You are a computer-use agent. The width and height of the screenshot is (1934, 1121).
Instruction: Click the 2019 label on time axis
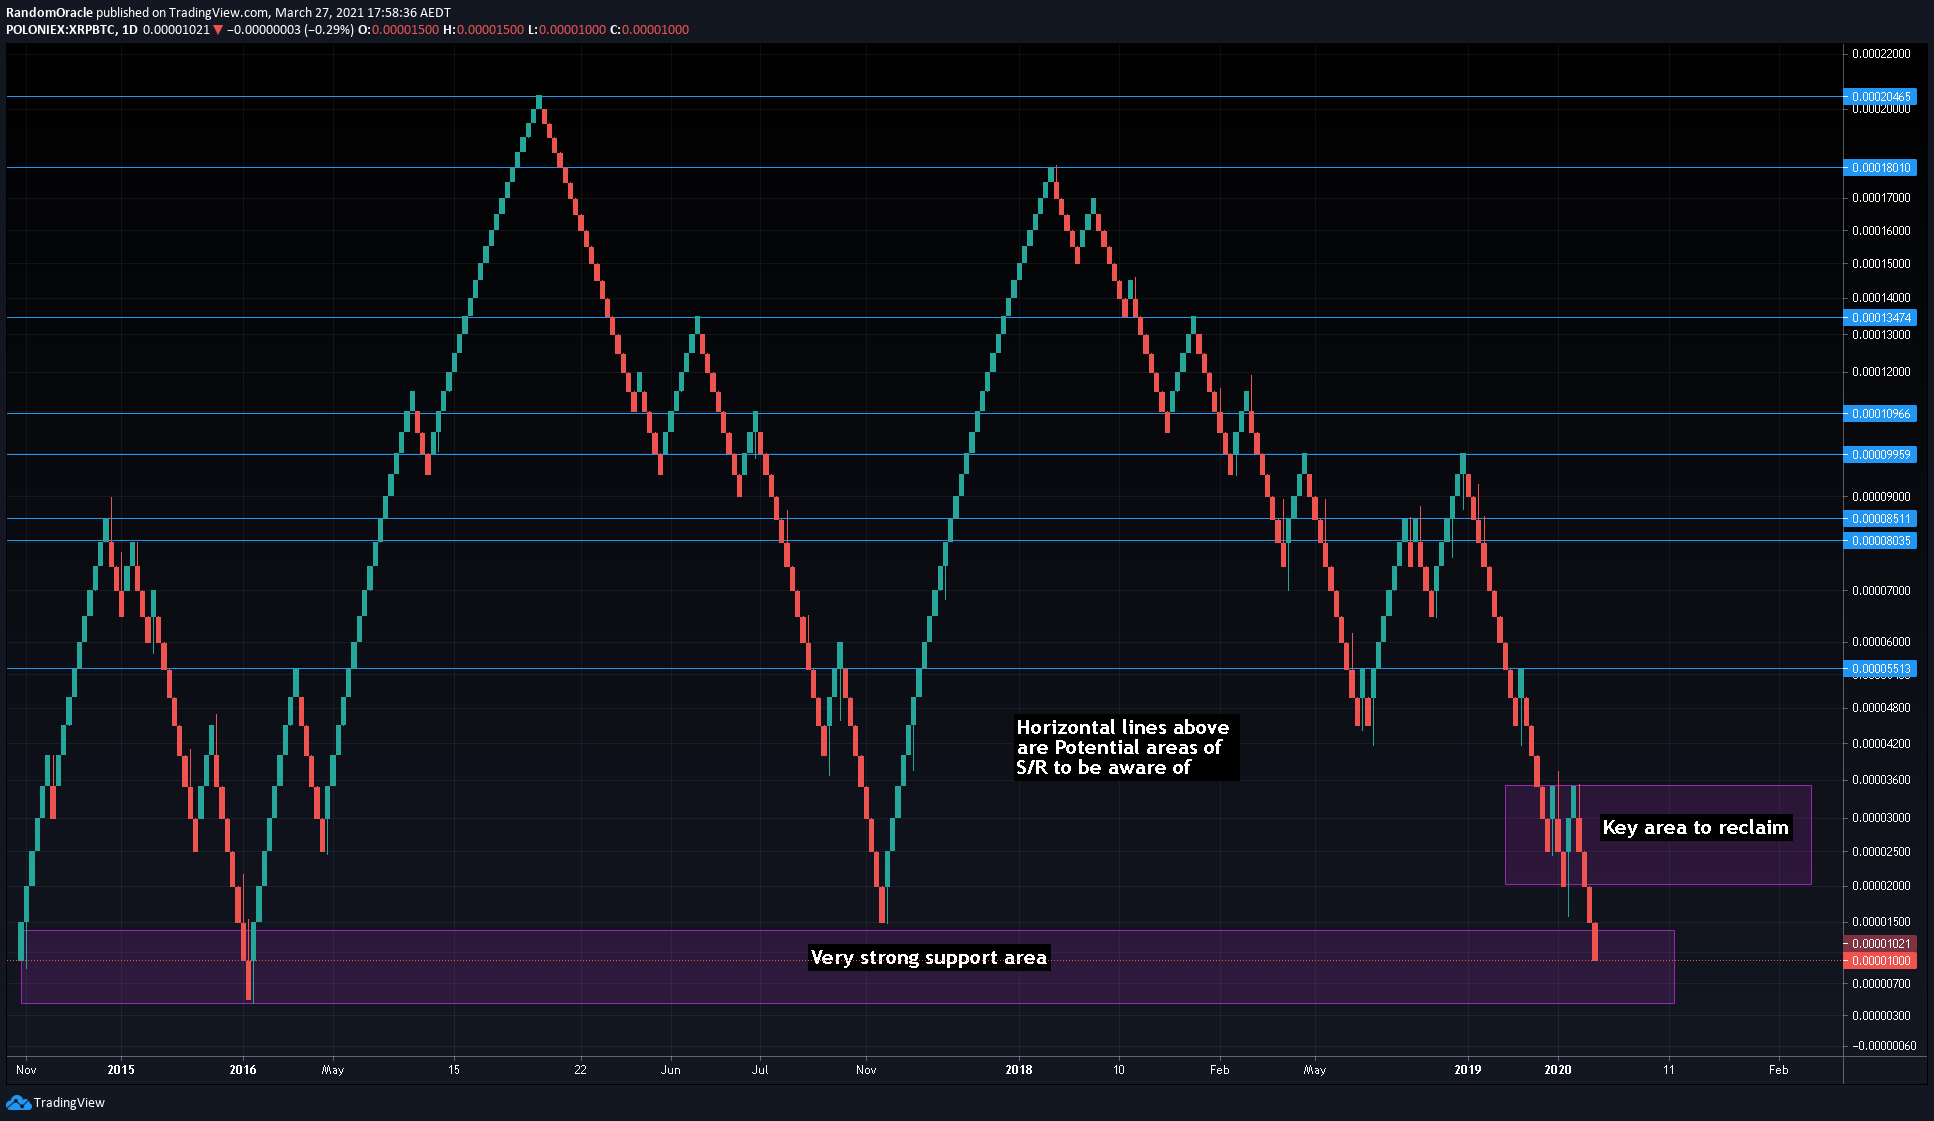(1468, 1070)
